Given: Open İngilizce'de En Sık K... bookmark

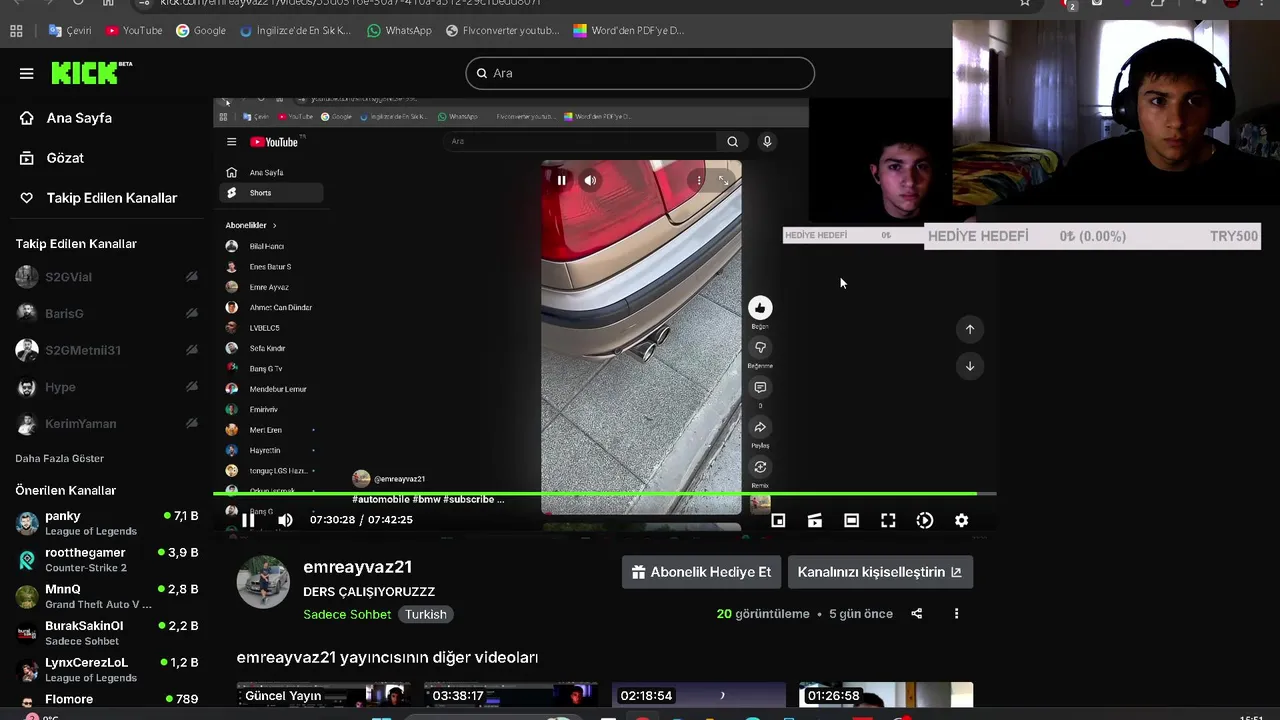Looking at the screenshot, I should click(296, 31).
